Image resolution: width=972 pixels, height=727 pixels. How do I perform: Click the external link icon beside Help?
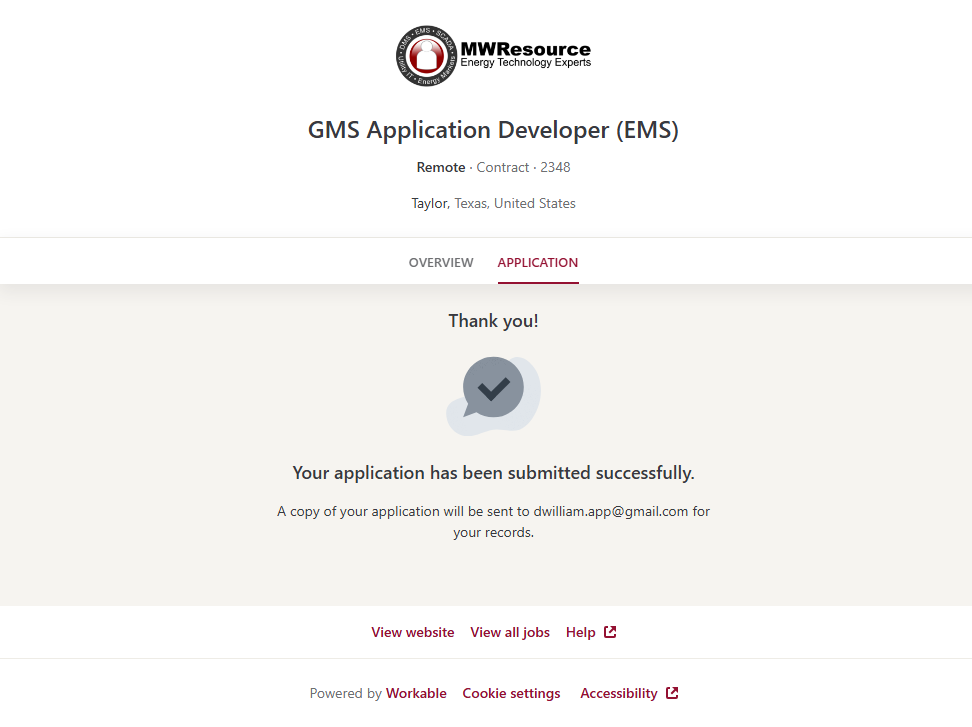click(610, 632)
